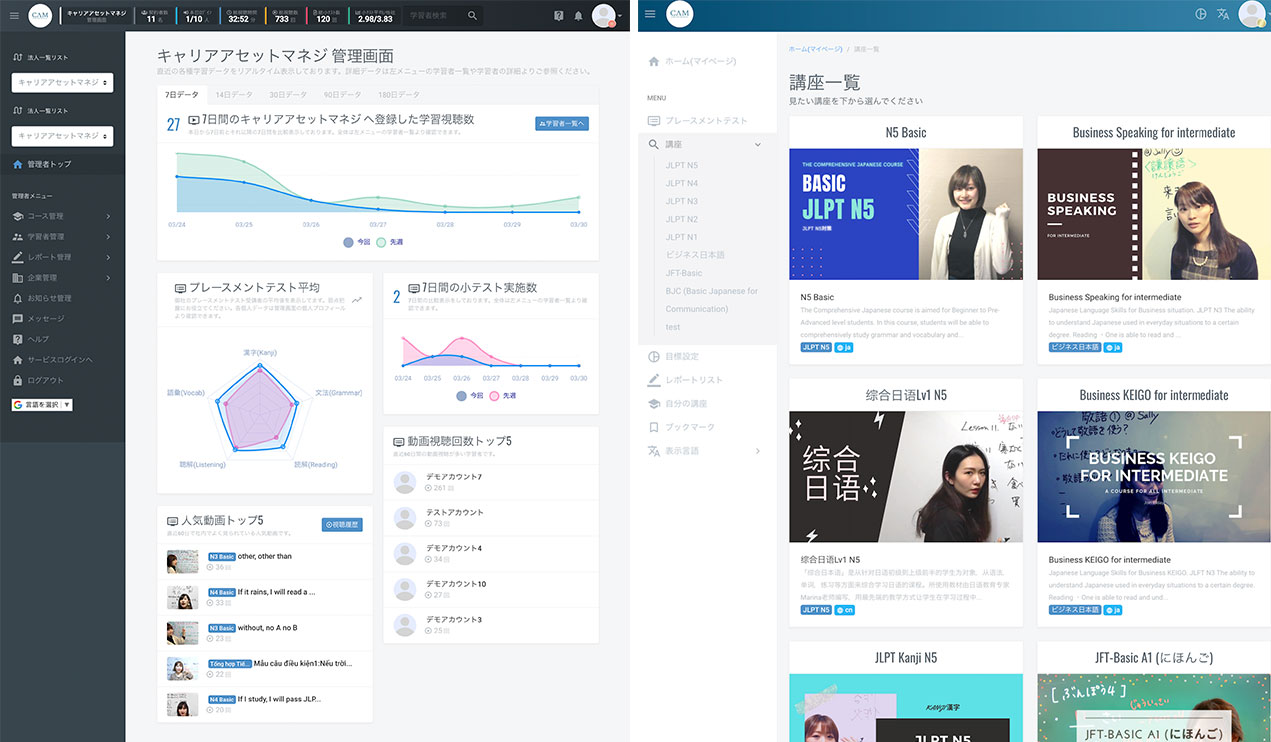Open the hamburger menu in admin panel

tap(14, 15)
